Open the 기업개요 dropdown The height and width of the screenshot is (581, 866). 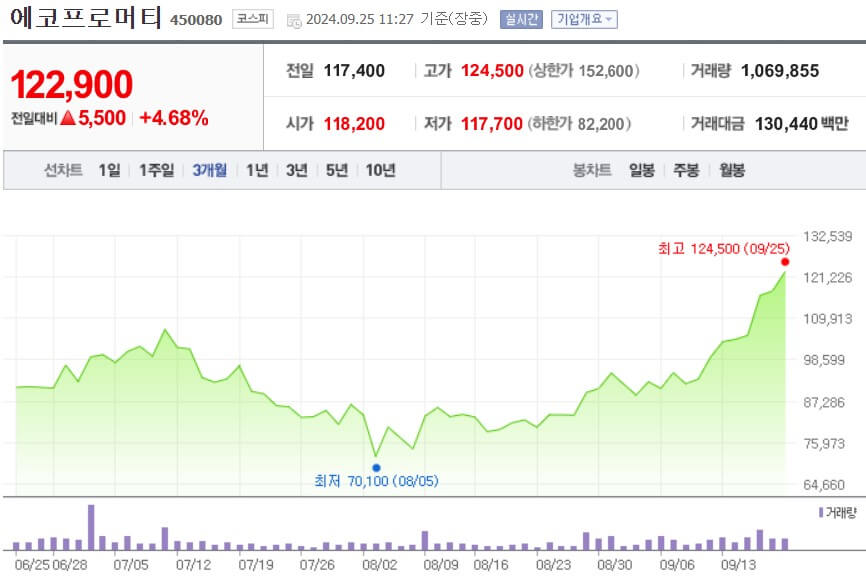point(583,18)
